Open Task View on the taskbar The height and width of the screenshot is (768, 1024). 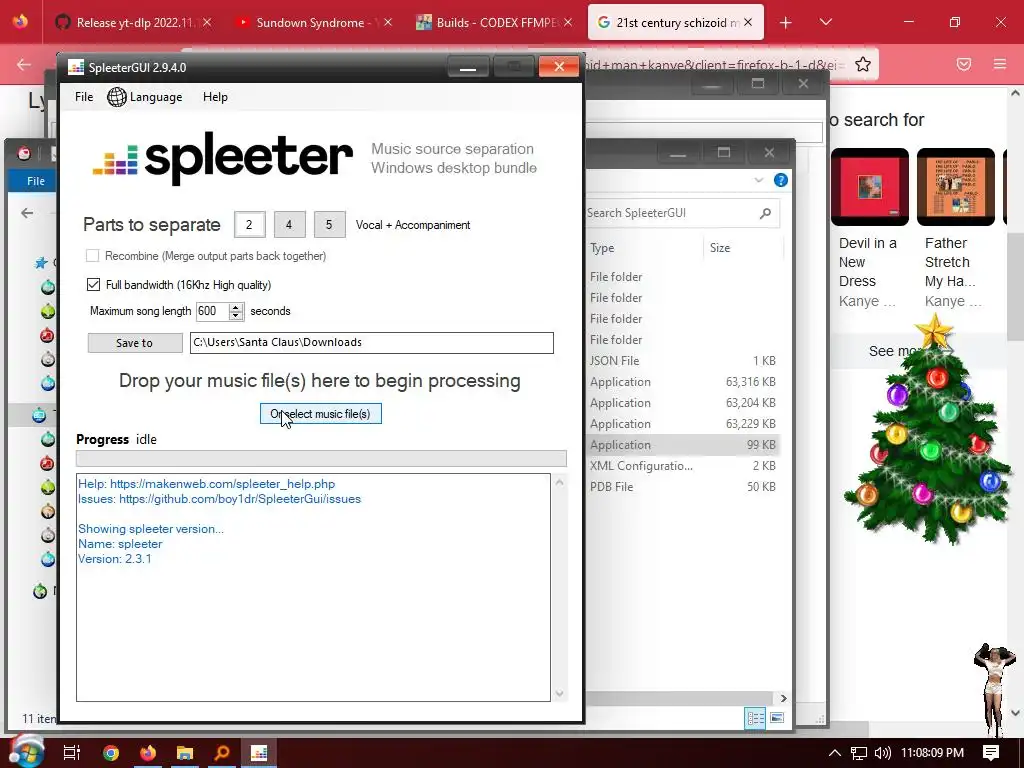coord(71,753)
